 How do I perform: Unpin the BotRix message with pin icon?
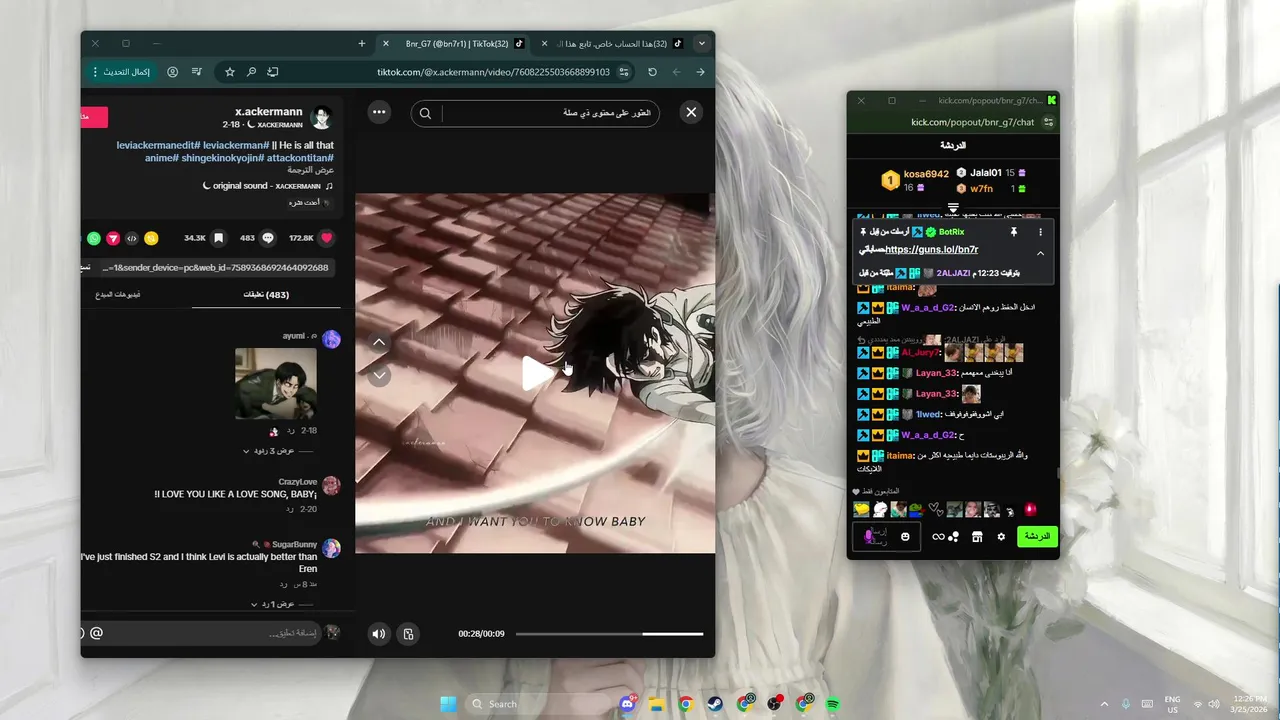coord(1013,232)
